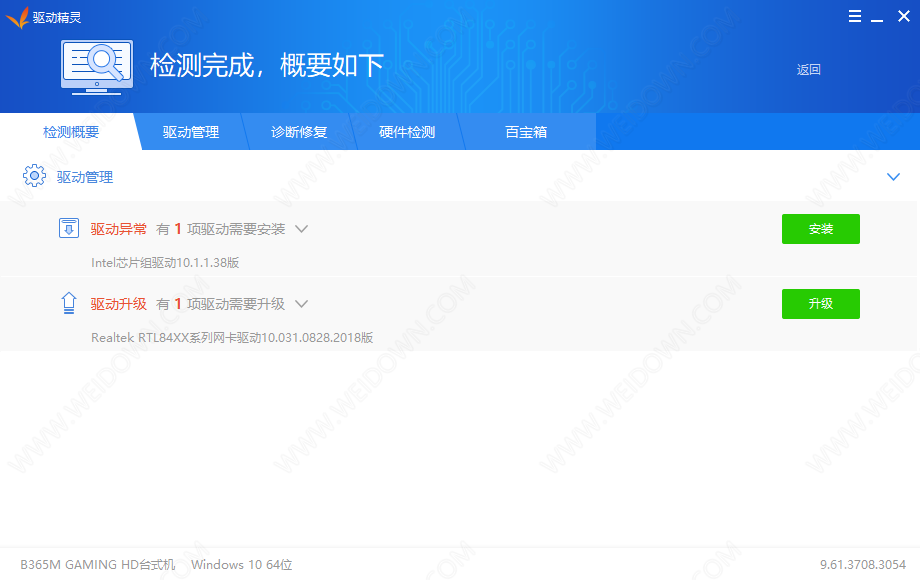Click the 驱动升级 up-arrow icon

click(x=69, y=303)
